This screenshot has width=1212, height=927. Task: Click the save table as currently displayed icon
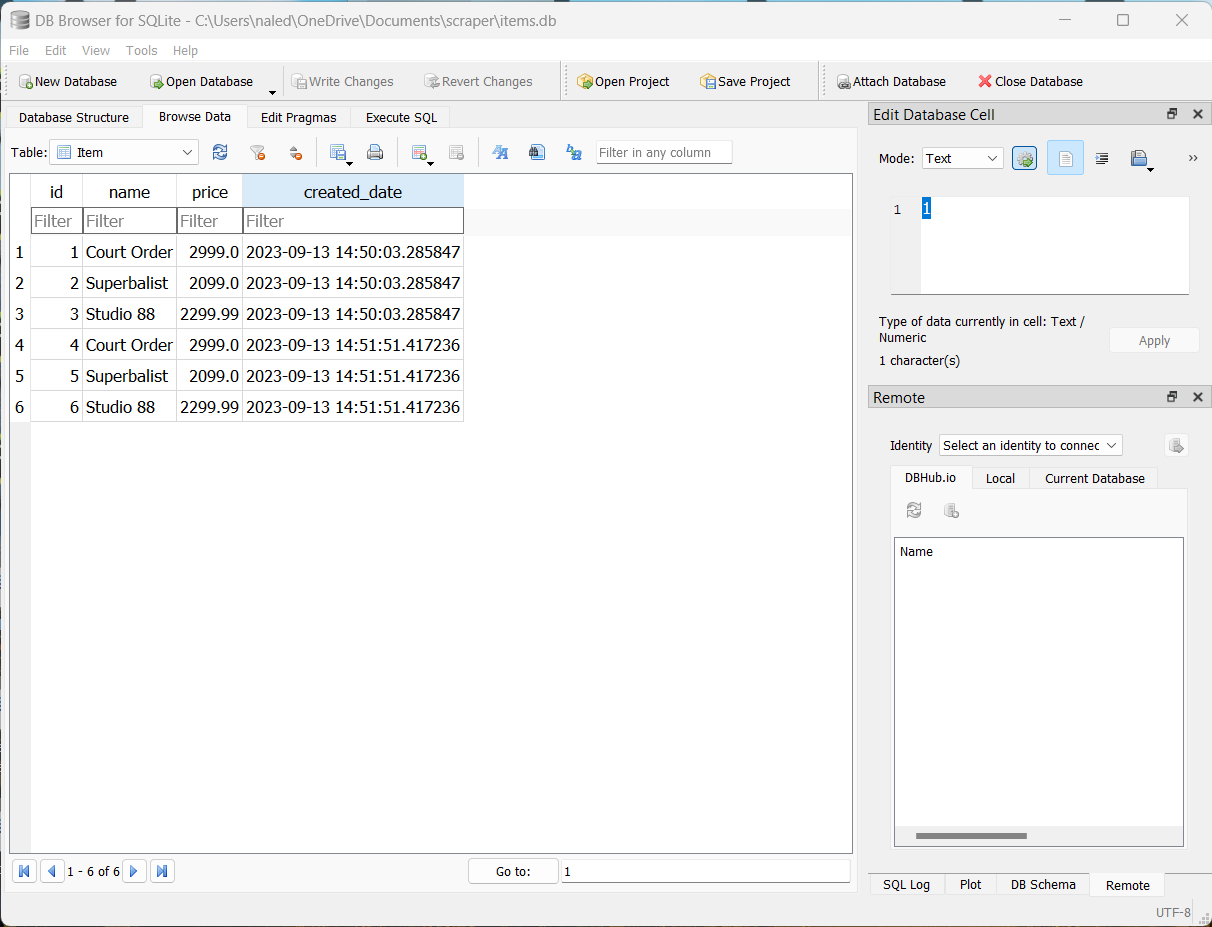(x=339, y=152)
